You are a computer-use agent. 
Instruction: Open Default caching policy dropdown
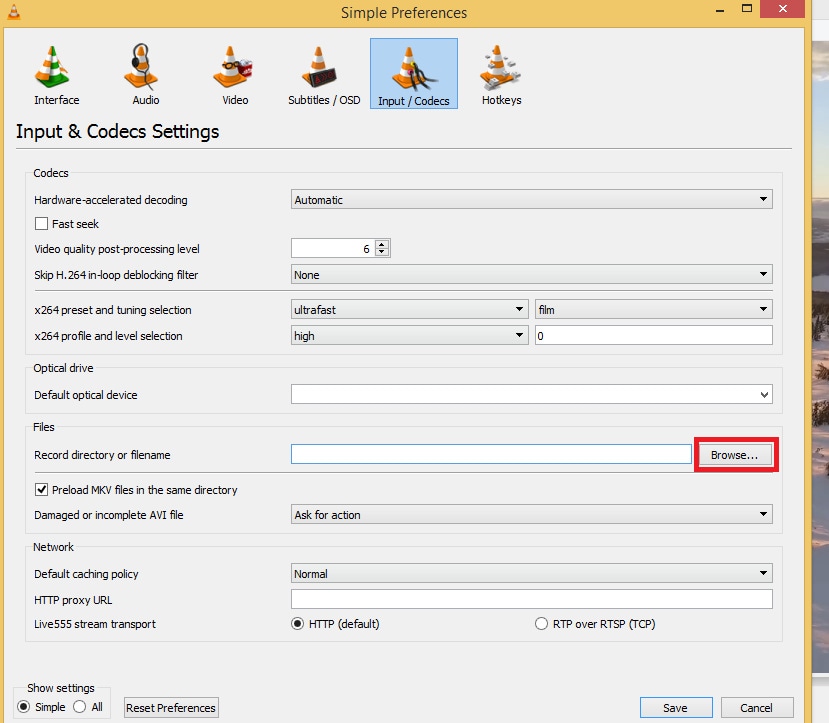(x=531, y=573)
